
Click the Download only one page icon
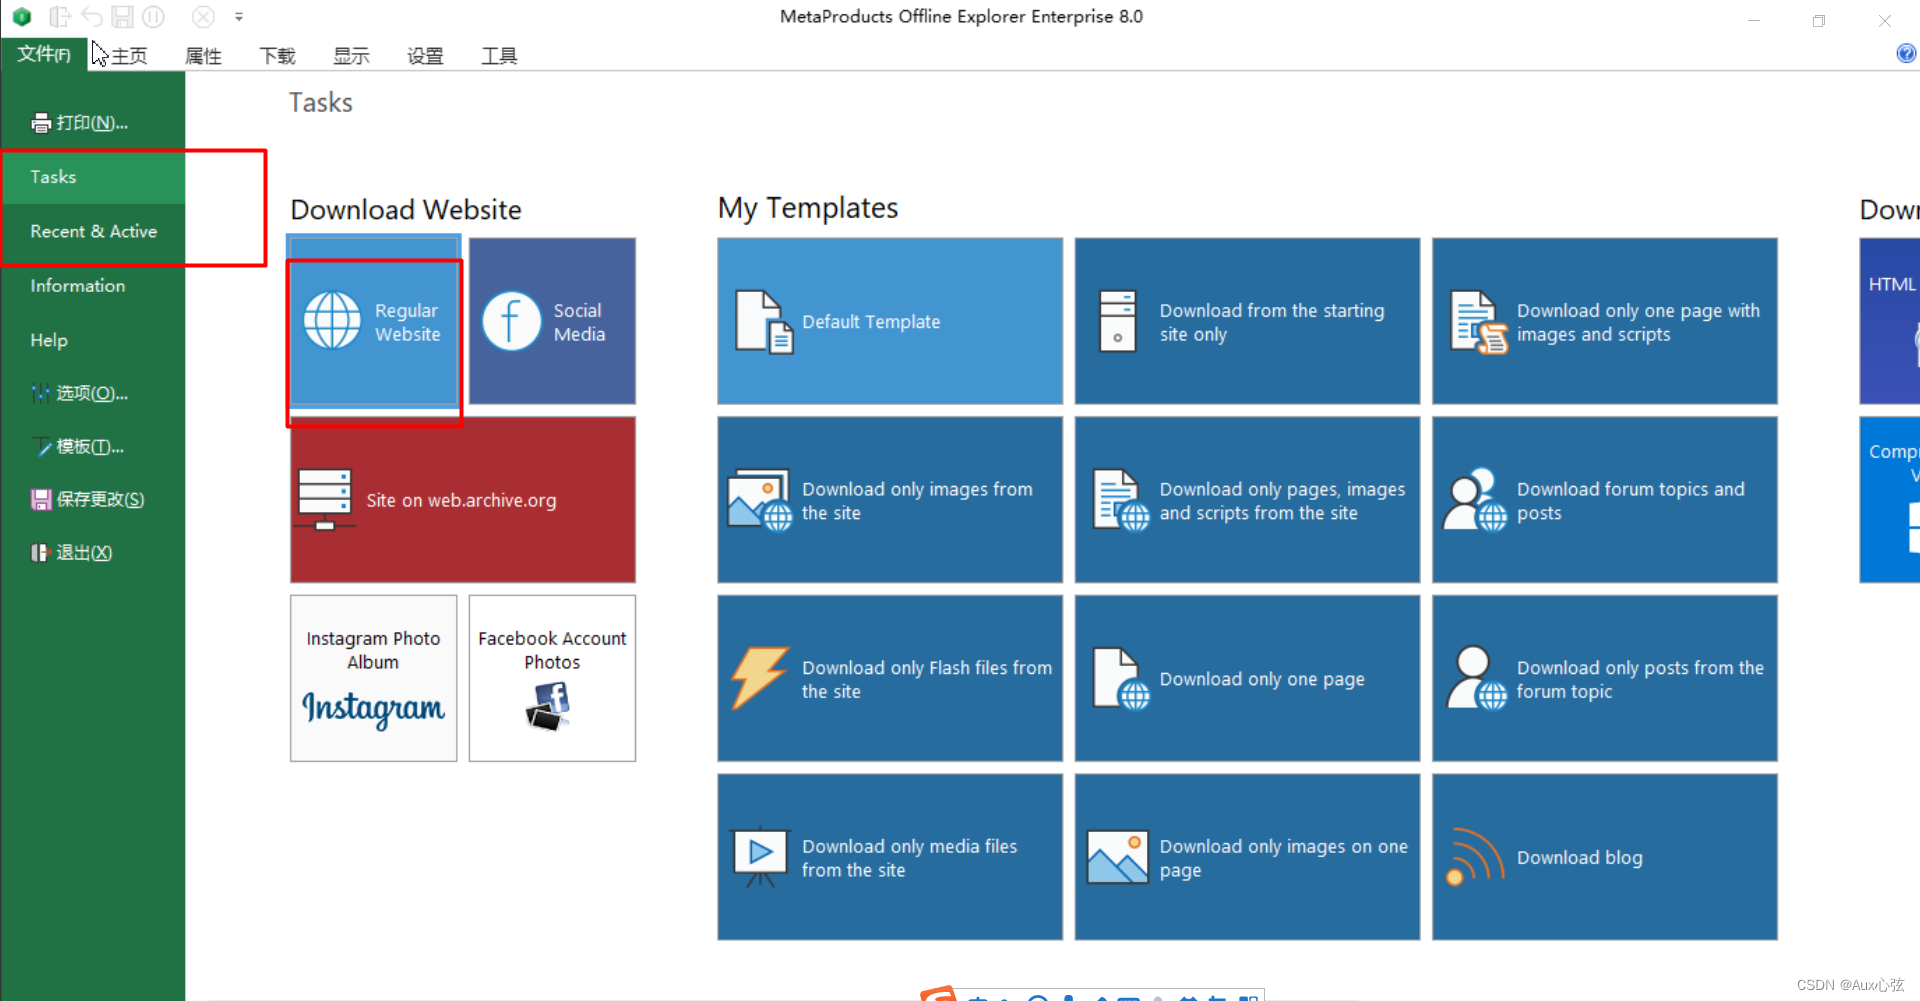pyautogui.click(x=1121, y=678)
